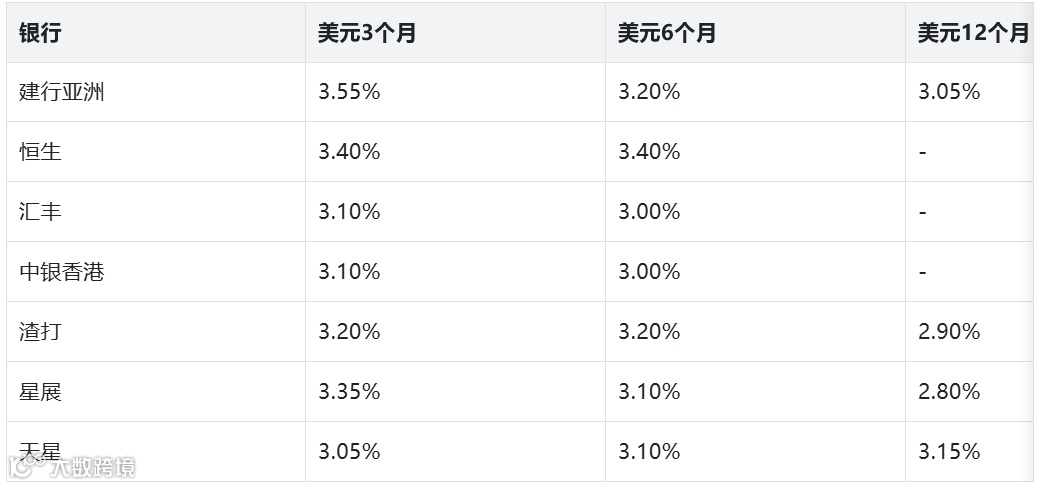Click the 渣打 bank name cell
Screen dimensions: 1038x486
40,331
